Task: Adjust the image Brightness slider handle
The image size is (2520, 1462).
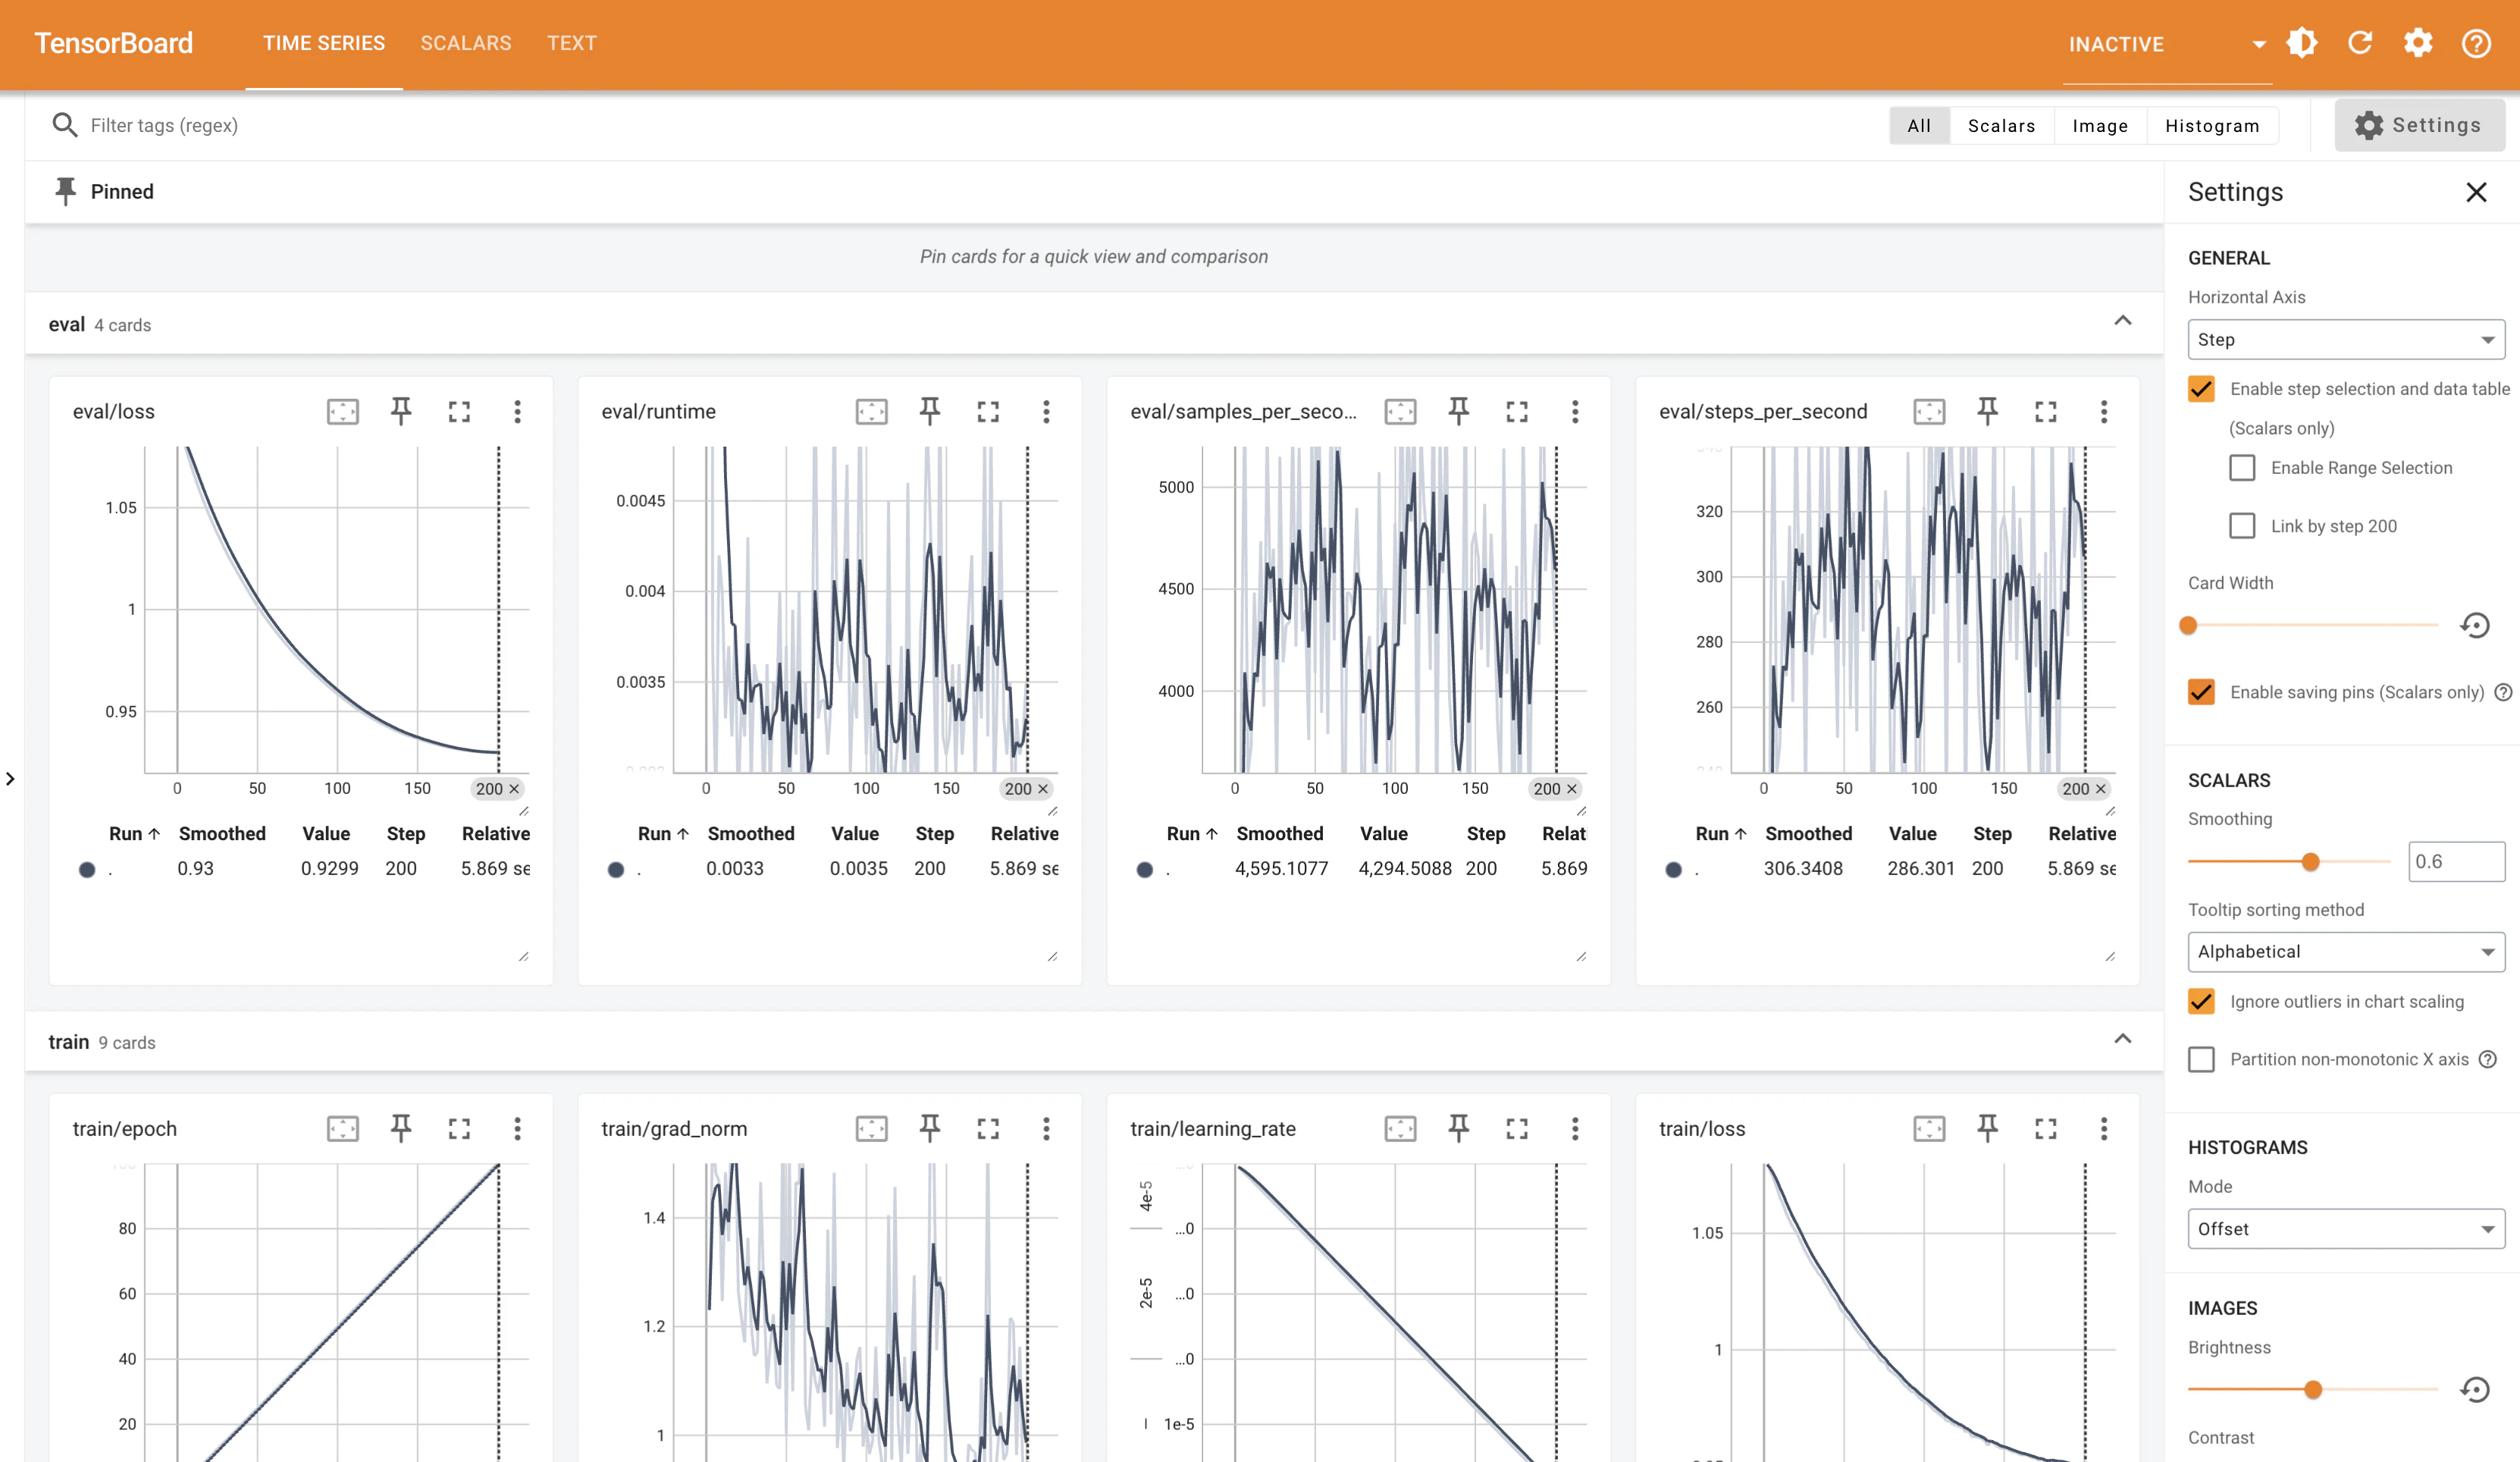Action: coord(2313,1389)
